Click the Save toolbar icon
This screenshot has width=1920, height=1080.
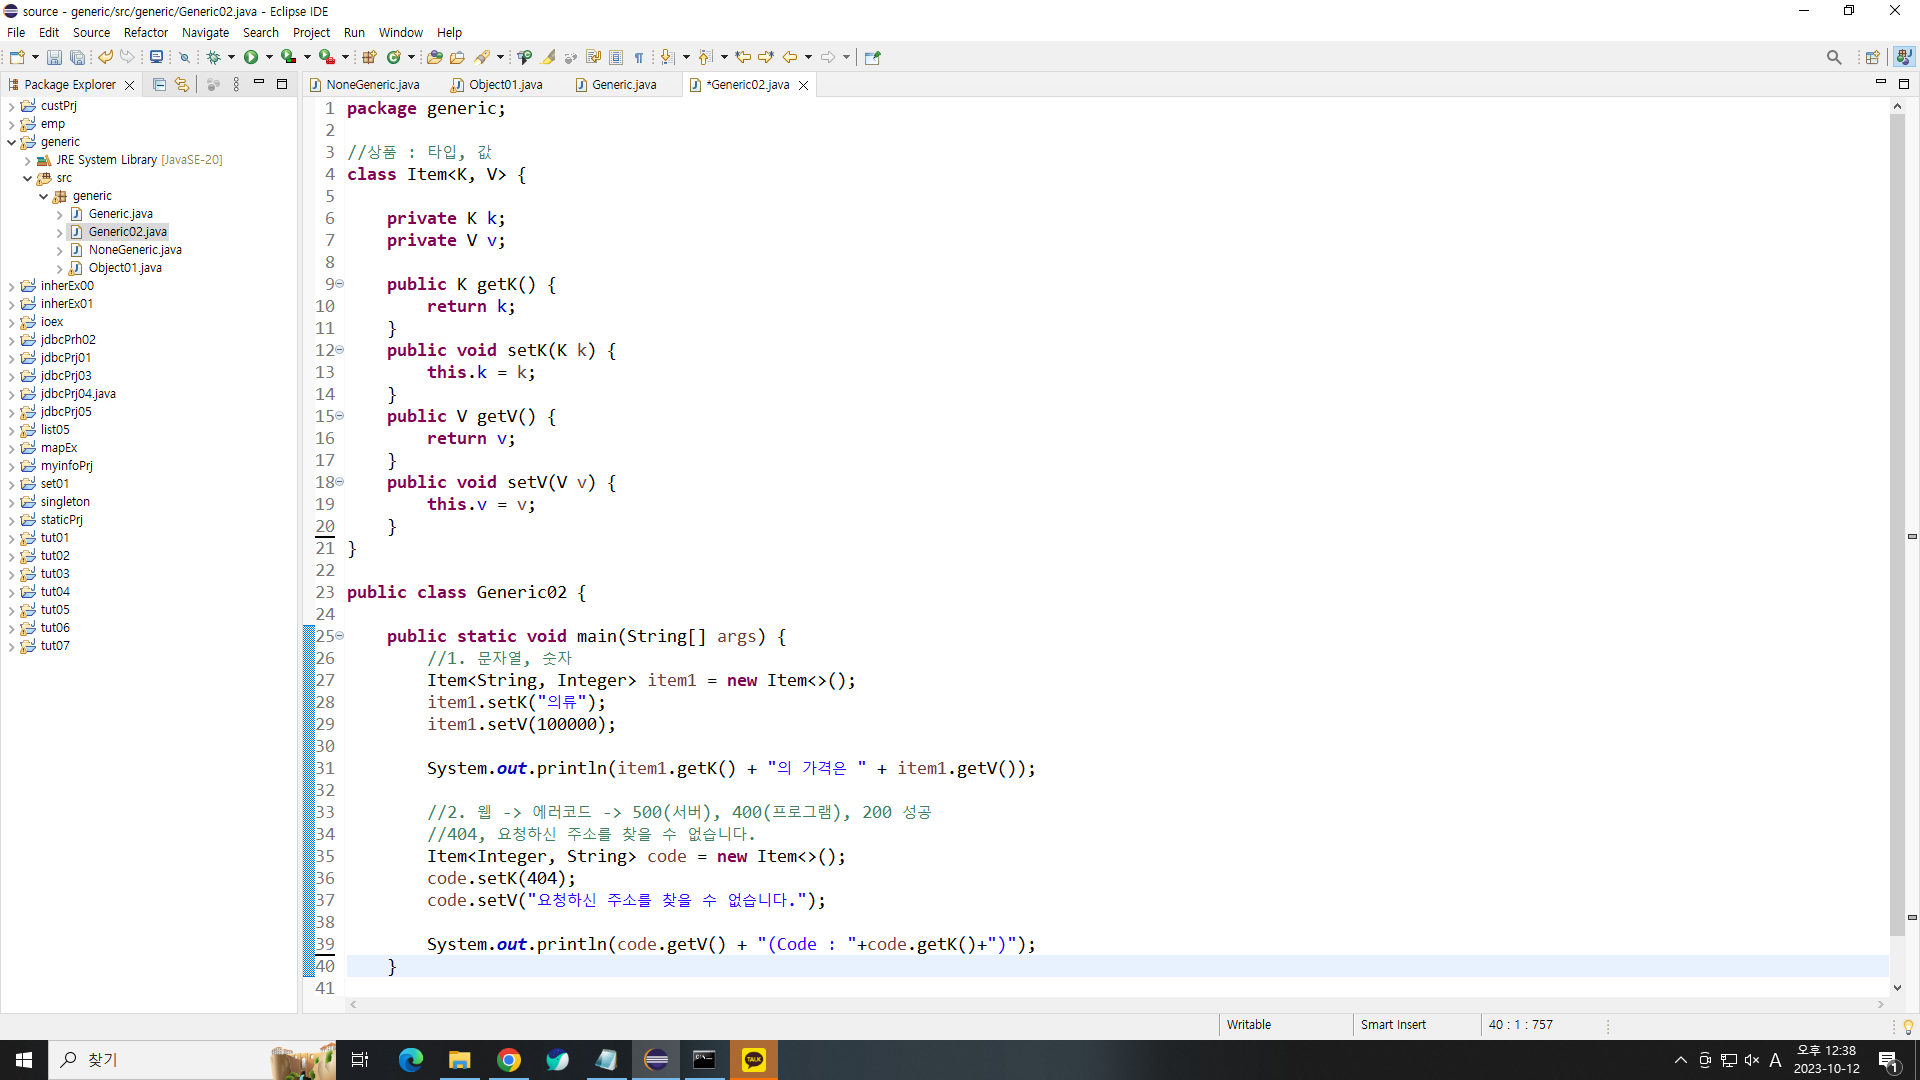click(54, 58)
